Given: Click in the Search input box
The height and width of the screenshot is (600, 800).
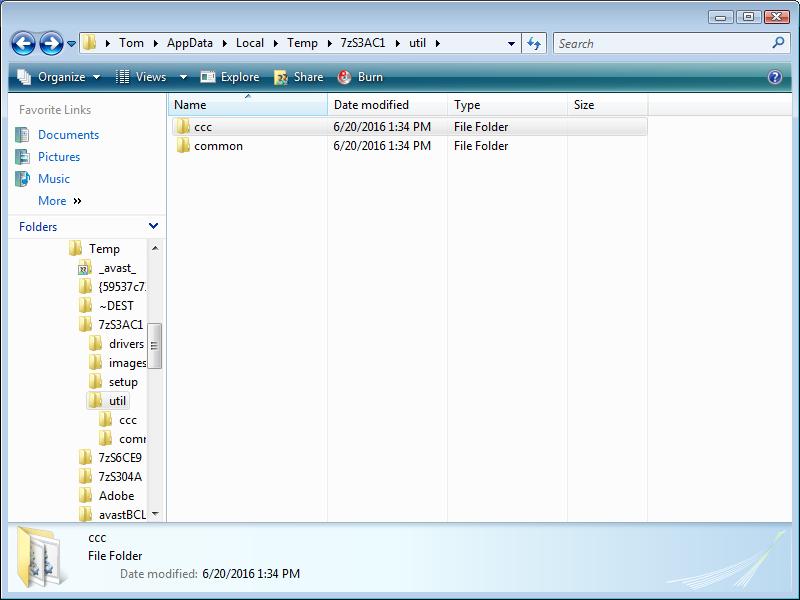Looking at the screenshot, I should [x=660, y=43].
